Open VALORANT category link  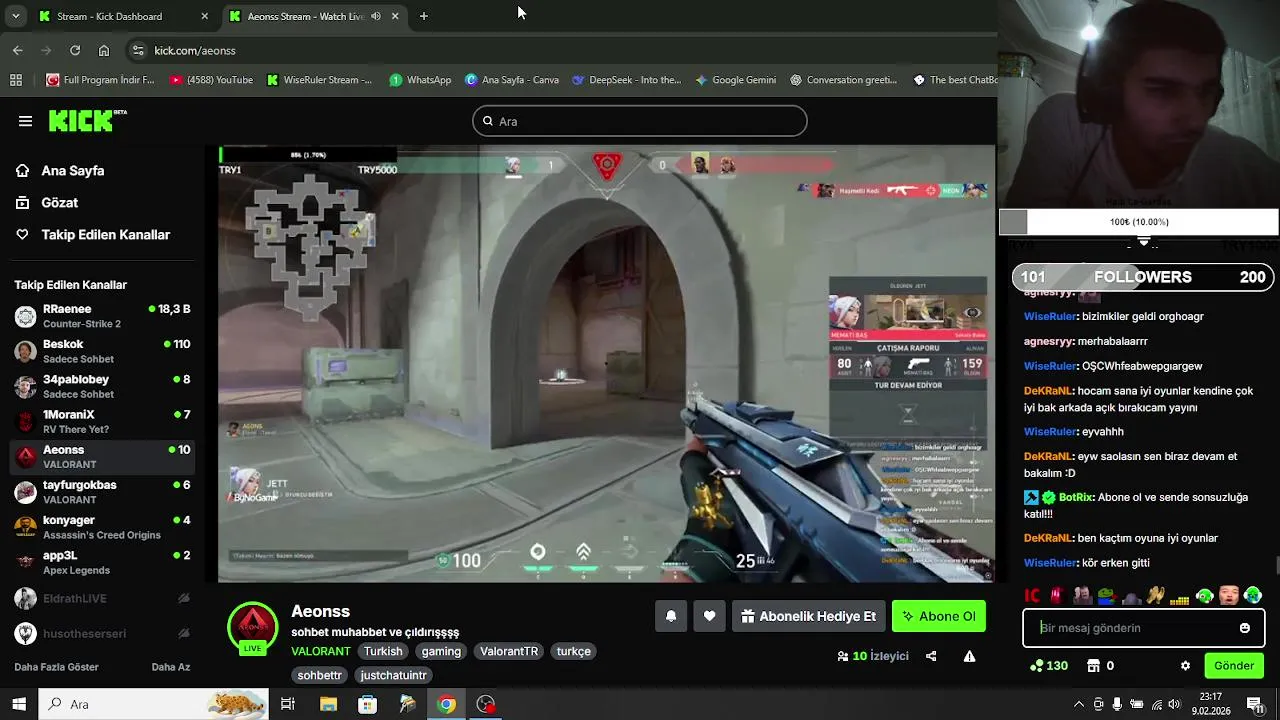click(x=321, y=651)
